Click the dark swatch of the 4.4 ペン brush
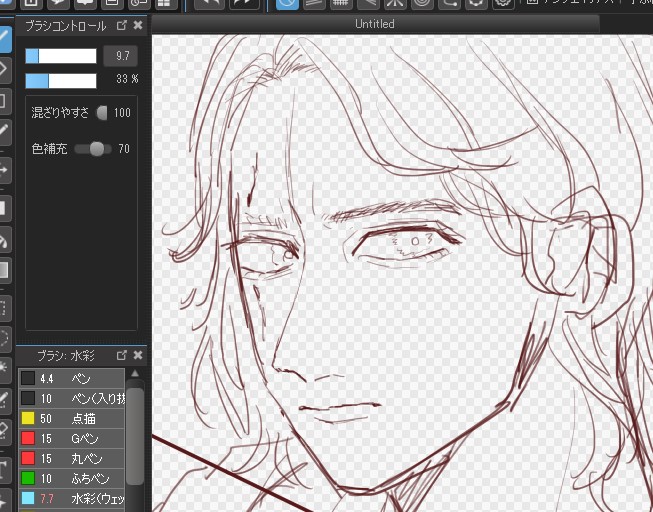Image resolution: width=653 pixels, height=512 pixels. pos(28,378)
